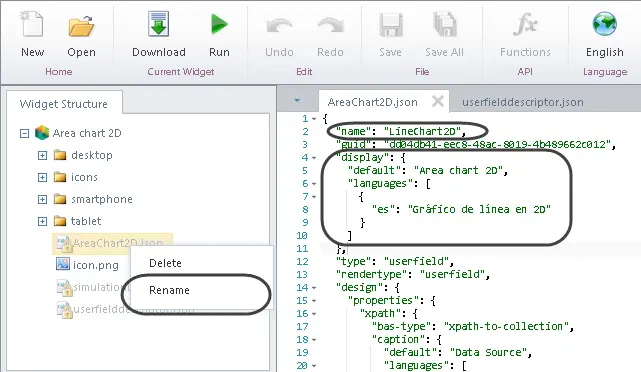The width and height of the screenshot is (641, 372).
Task: Expand the smartphone folder
Action: [42, 199]
